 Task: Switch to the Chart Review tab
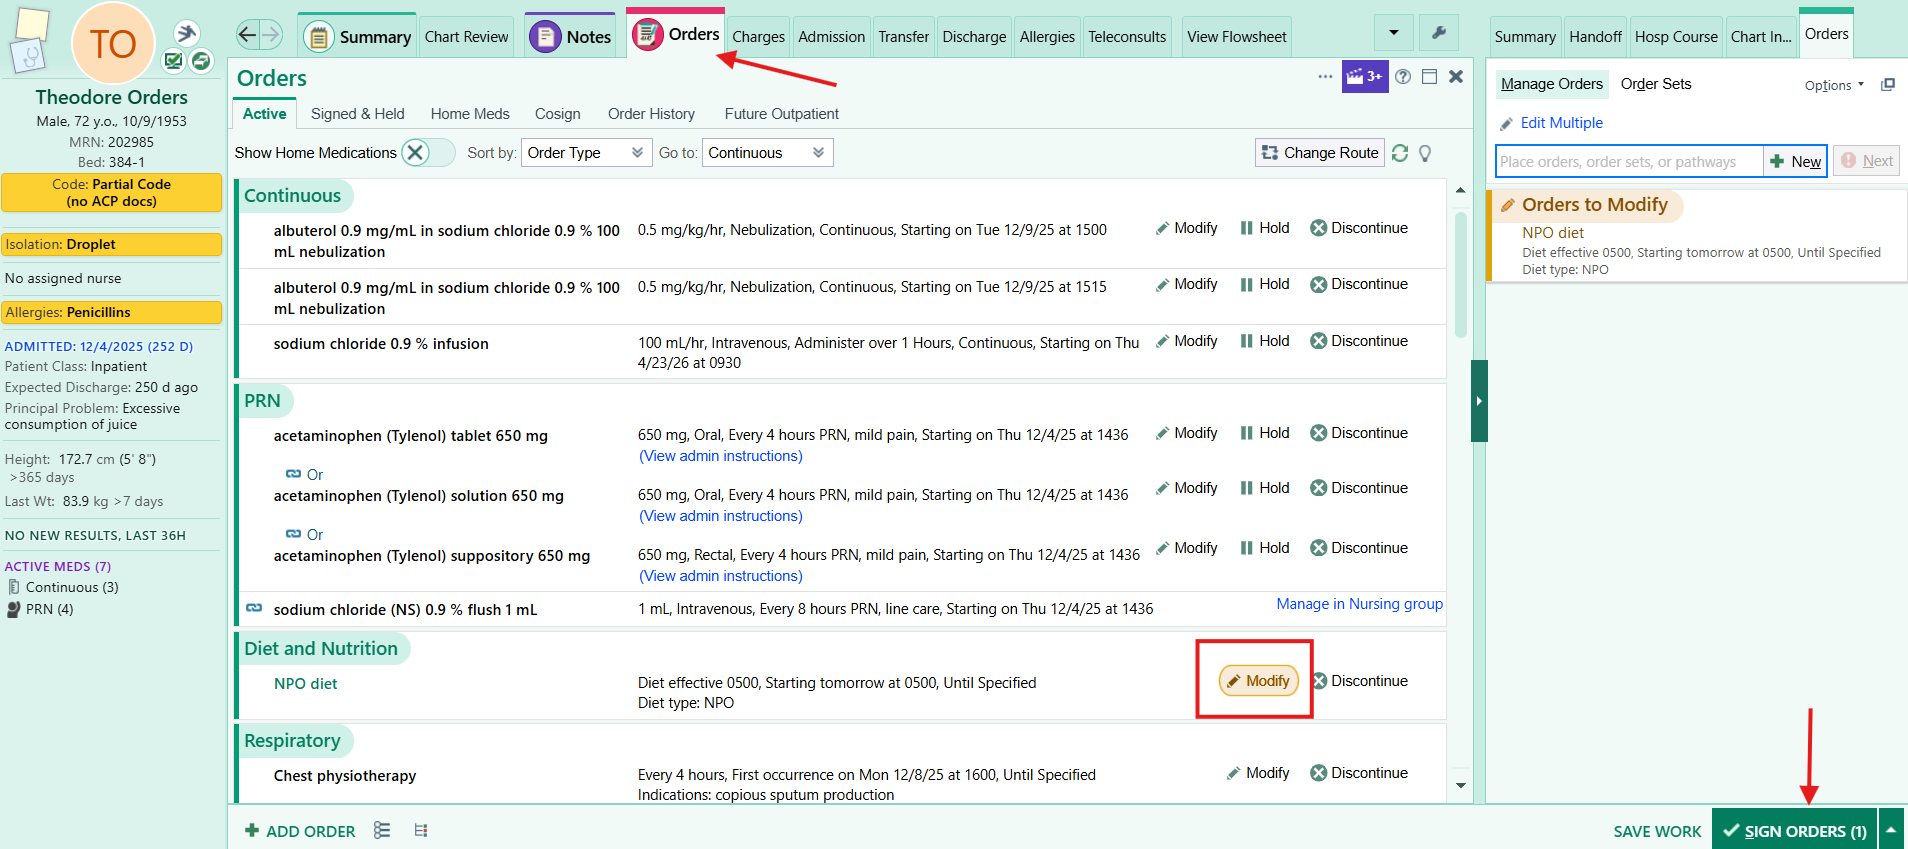click(466, 37)
